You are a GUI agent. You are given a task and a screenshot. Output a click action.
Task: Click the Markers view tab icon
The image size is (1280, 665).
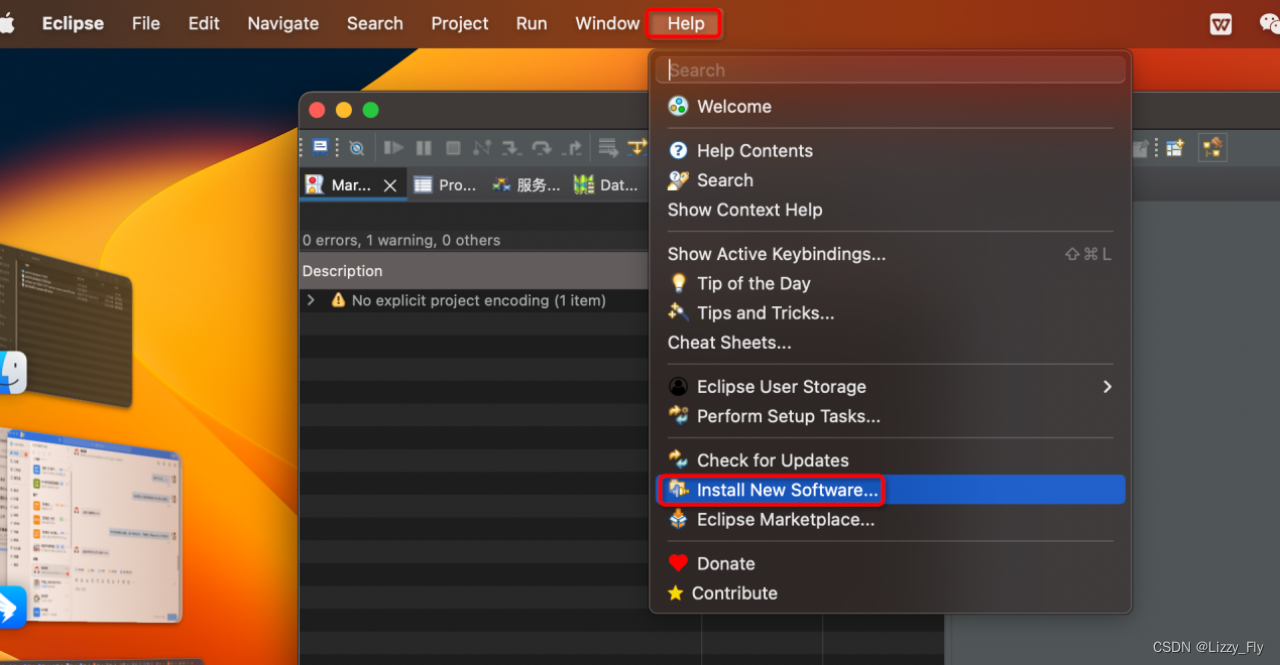[x=315, y=185]
